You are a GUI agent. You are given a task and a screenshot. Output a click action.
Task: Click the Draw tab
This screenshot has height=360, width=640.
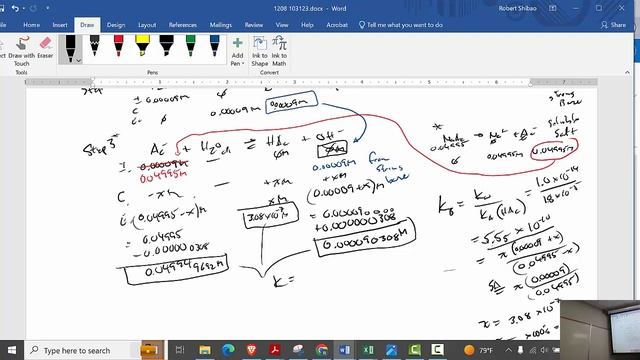[87, 25]
